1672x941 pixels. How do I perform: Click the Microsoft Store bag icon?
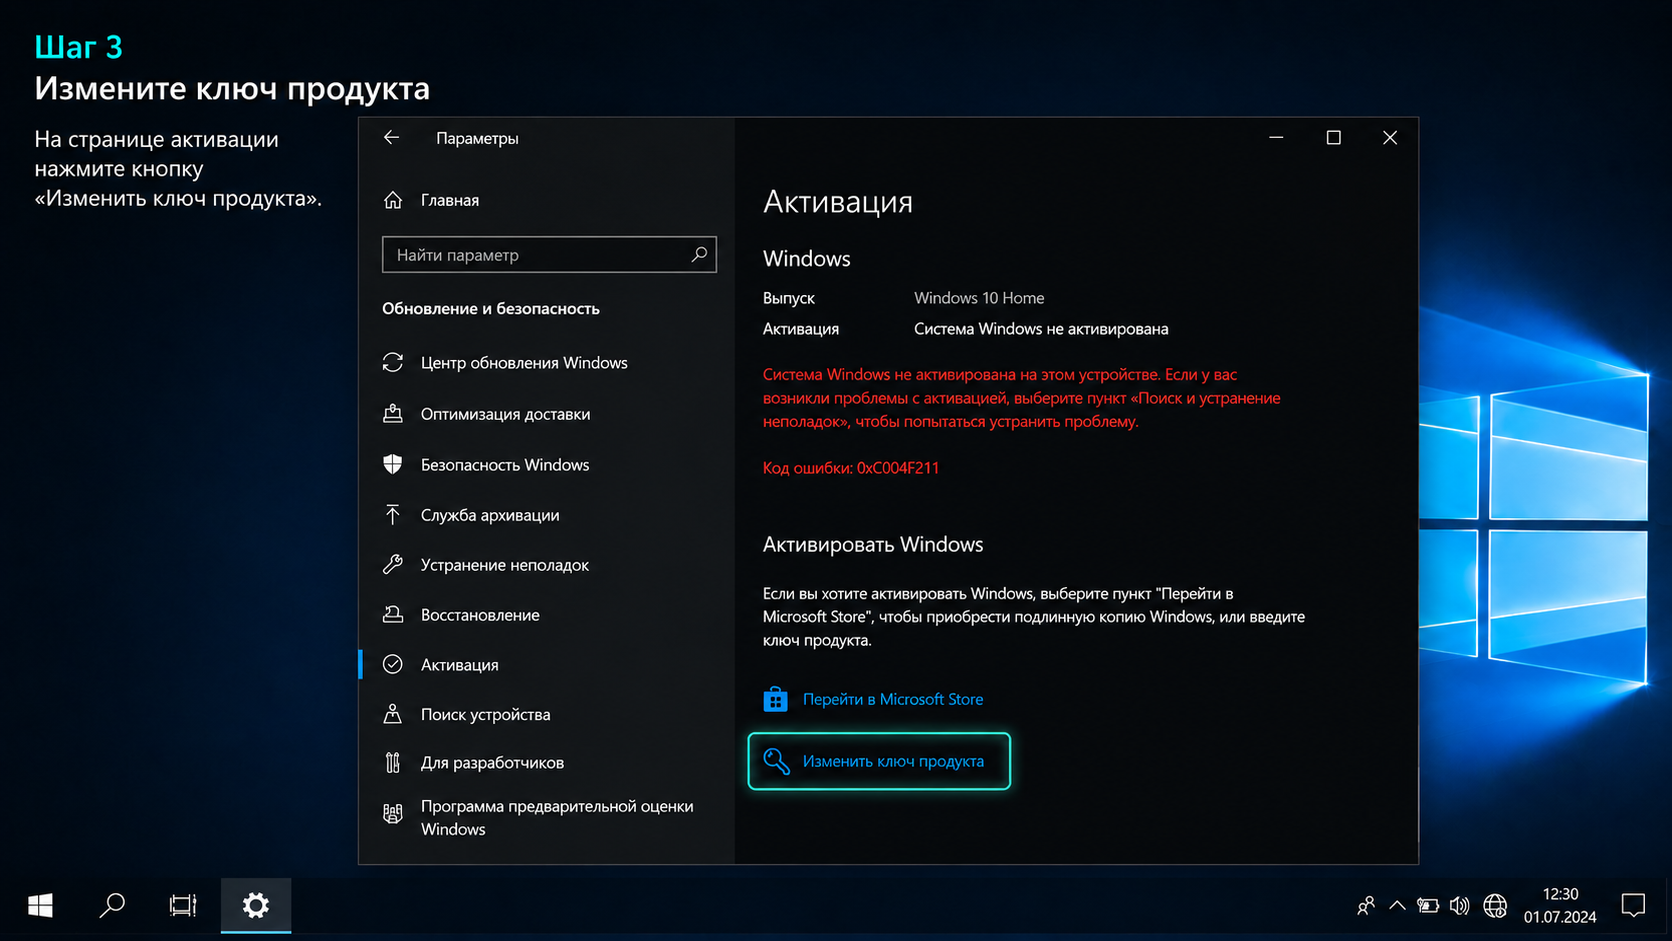pos(775,699)
